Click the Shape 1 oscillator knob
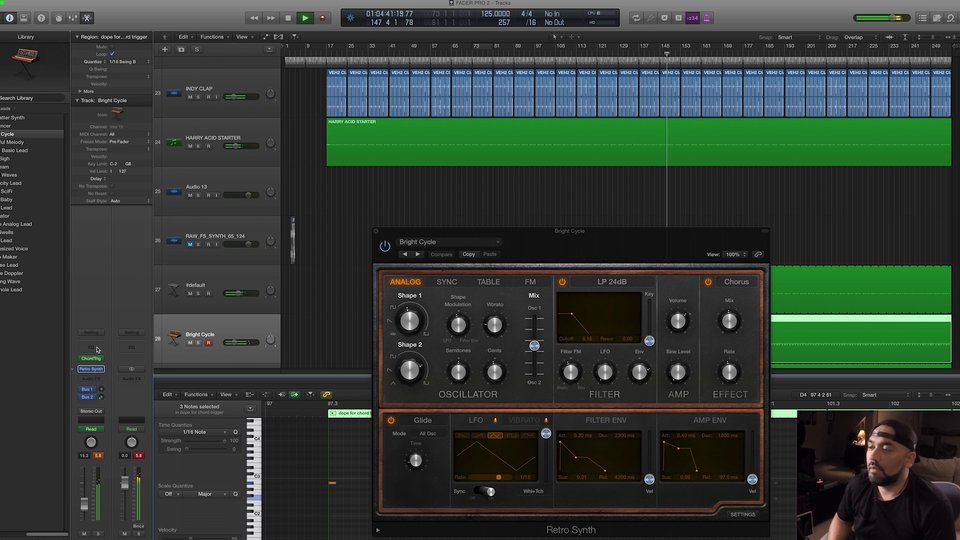The height and width of the screenshot is (540, 960). pos(409,320)
